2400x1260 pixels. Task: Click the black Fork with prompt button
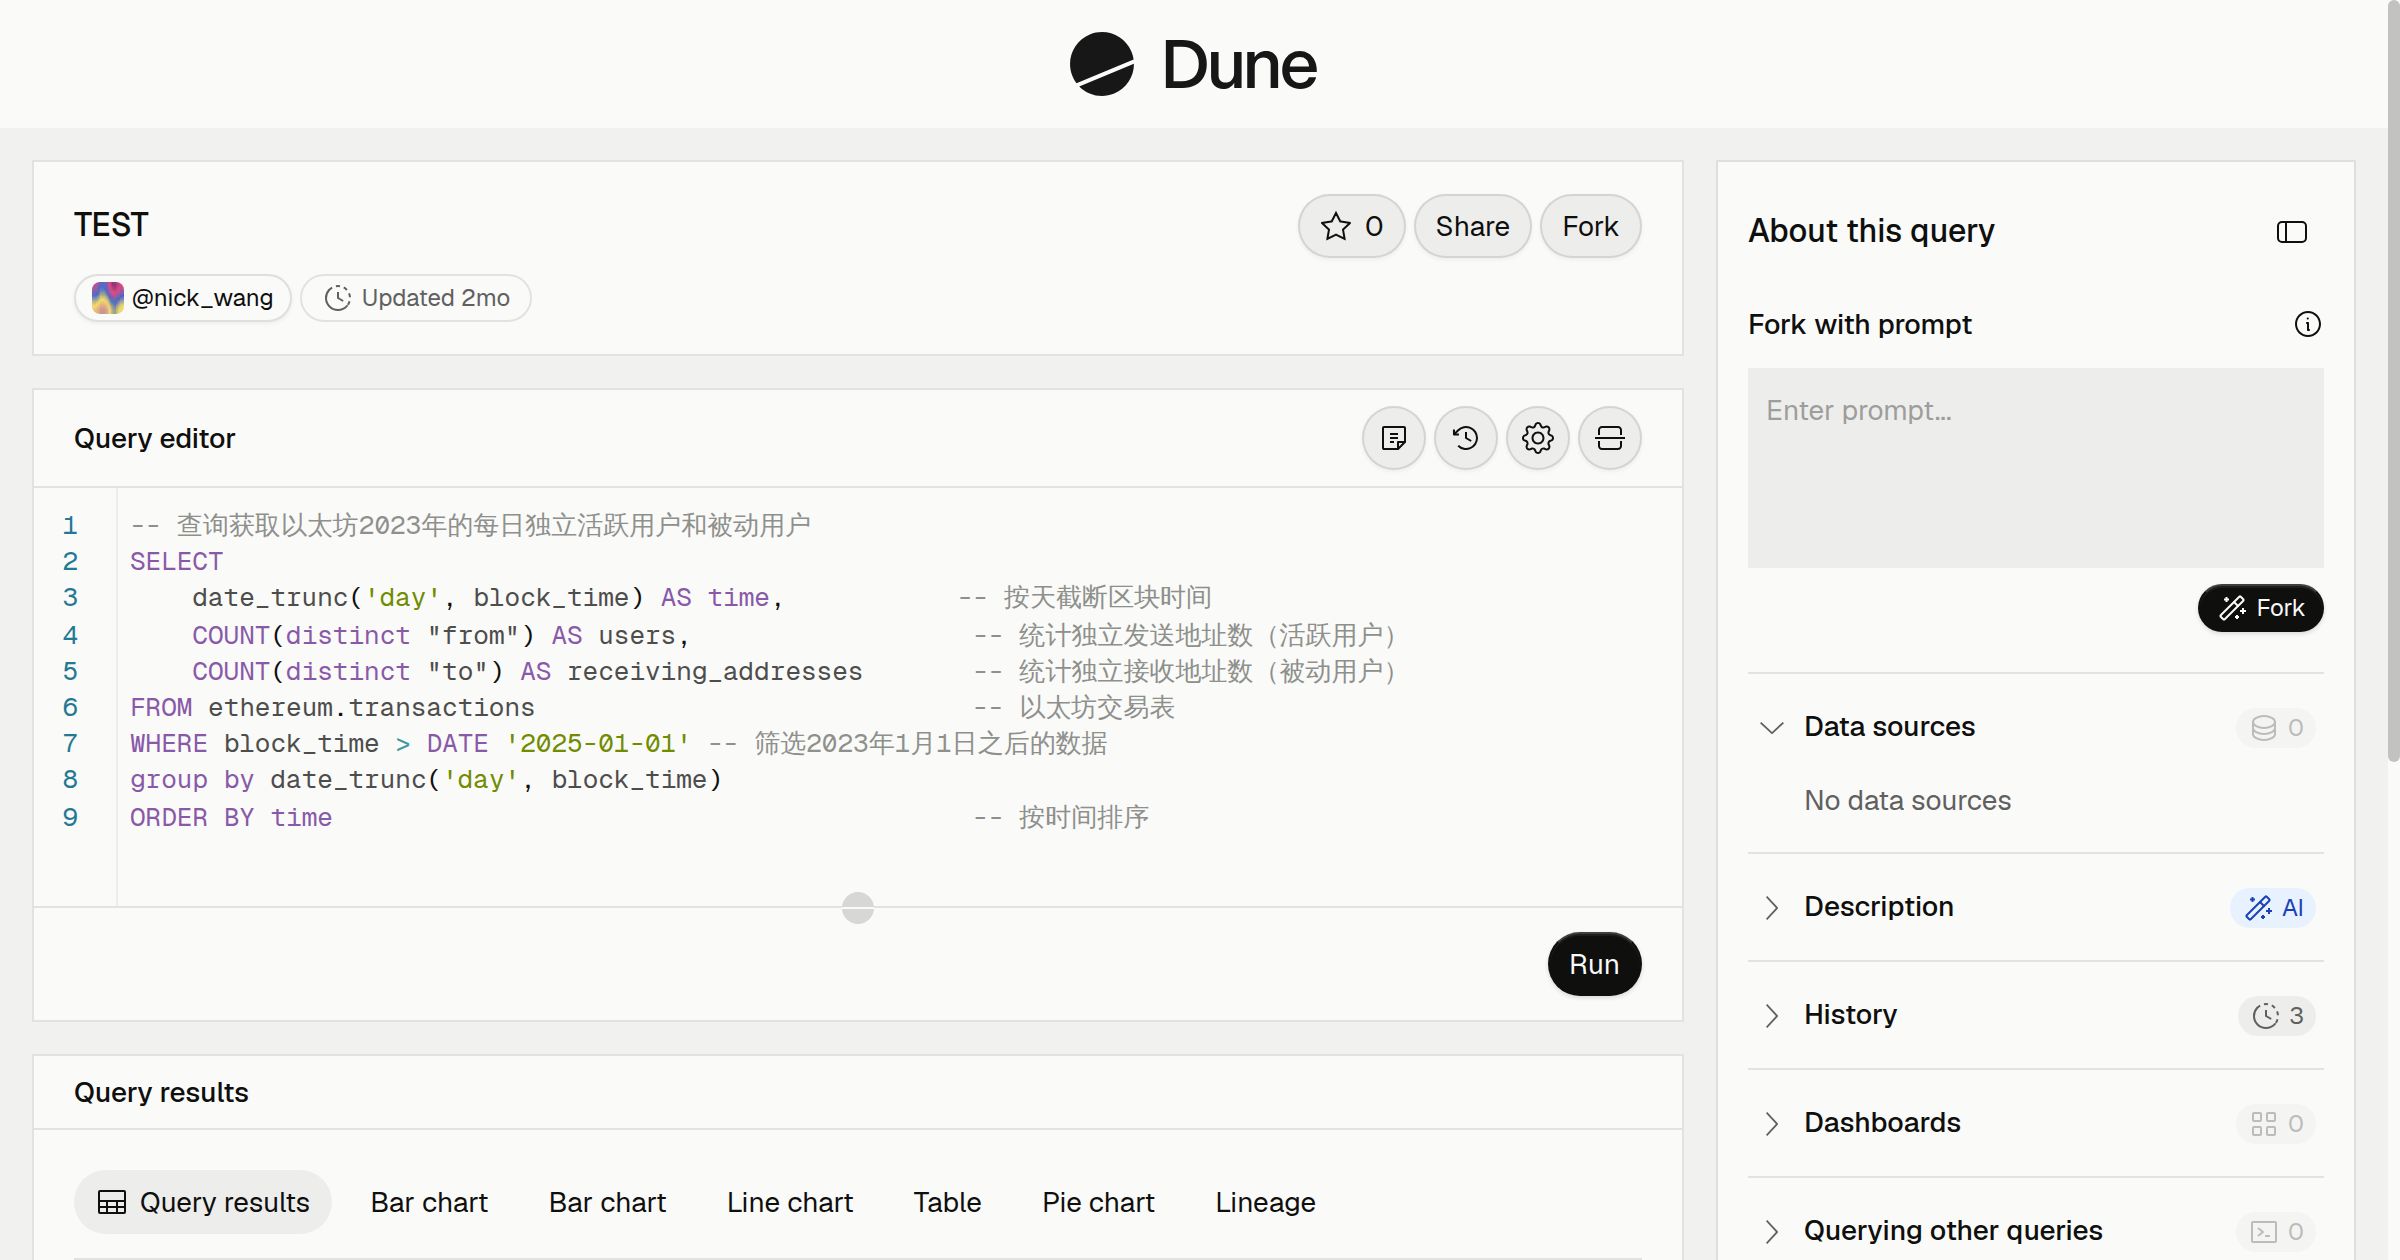click(x=2260, y=608)
